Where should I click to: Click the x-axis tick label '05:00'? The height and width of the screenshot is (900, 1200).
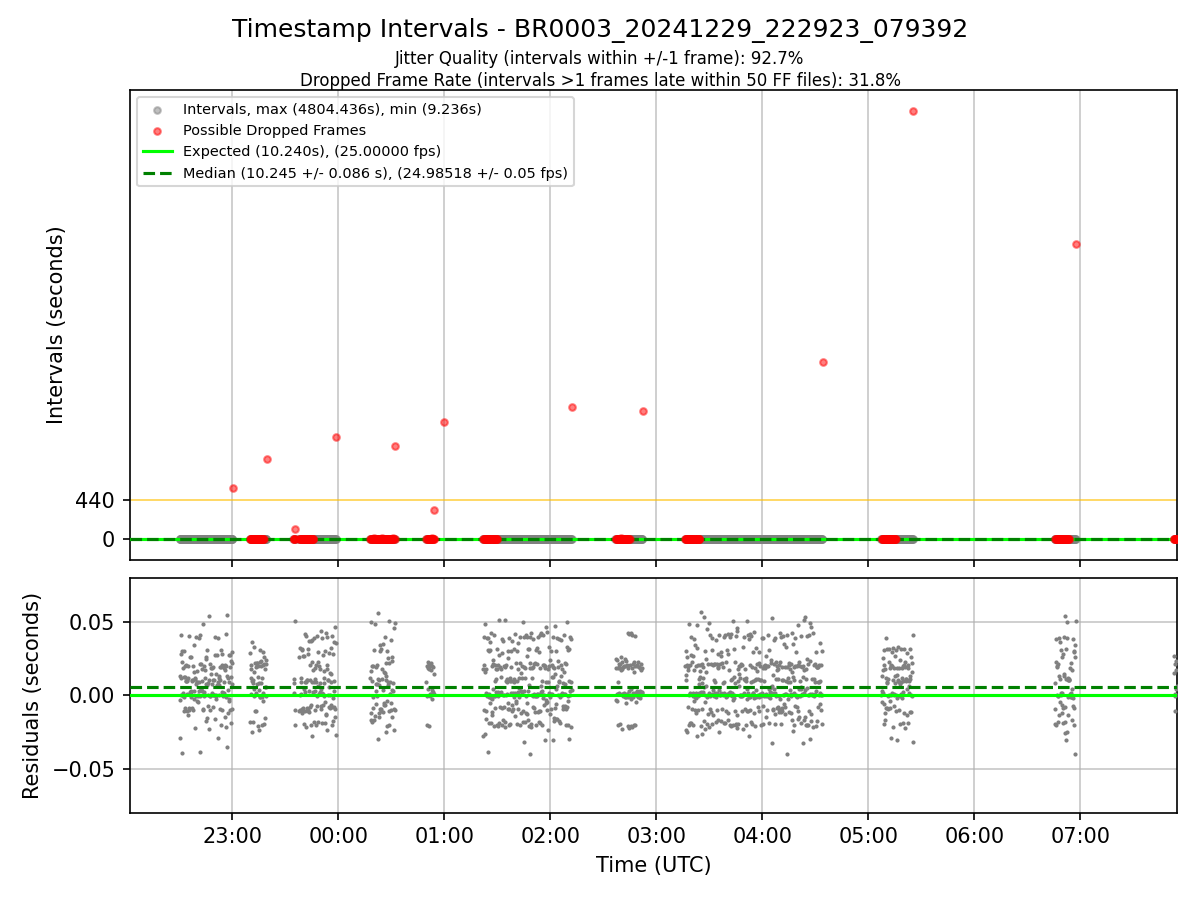(x=868, y=834)
